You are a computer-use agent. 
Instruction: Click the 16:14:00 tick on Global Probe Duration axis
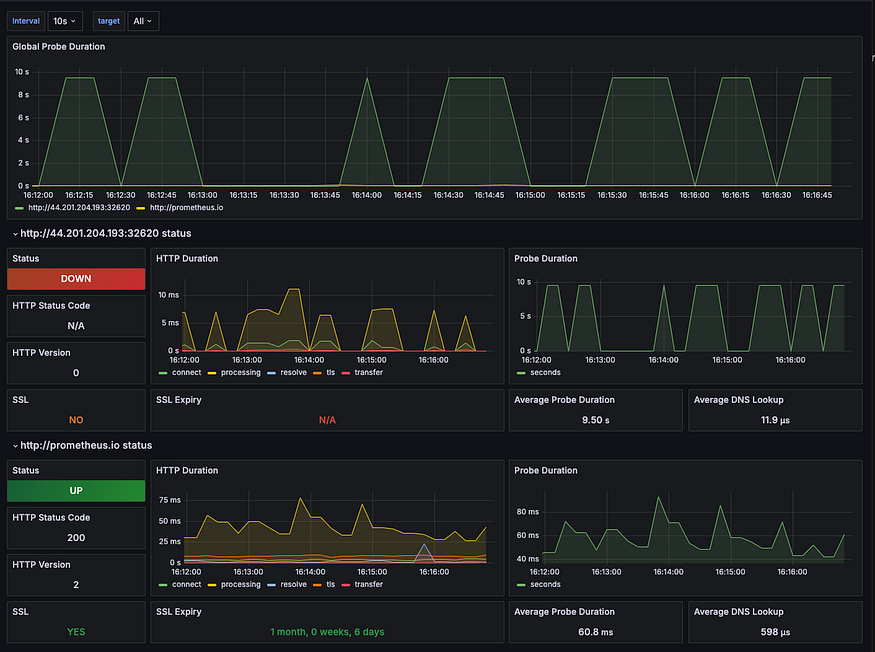367,195
